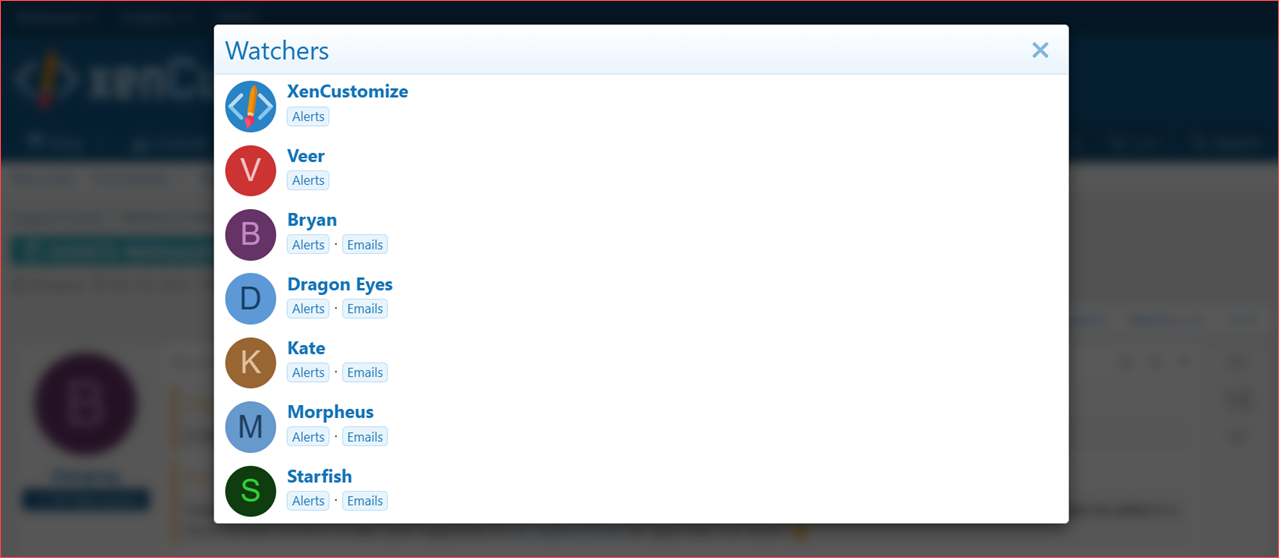Viewport: 1279px width, 558px height.
Task: Click the Alerts tag under Veer
Action: [308, 181]
